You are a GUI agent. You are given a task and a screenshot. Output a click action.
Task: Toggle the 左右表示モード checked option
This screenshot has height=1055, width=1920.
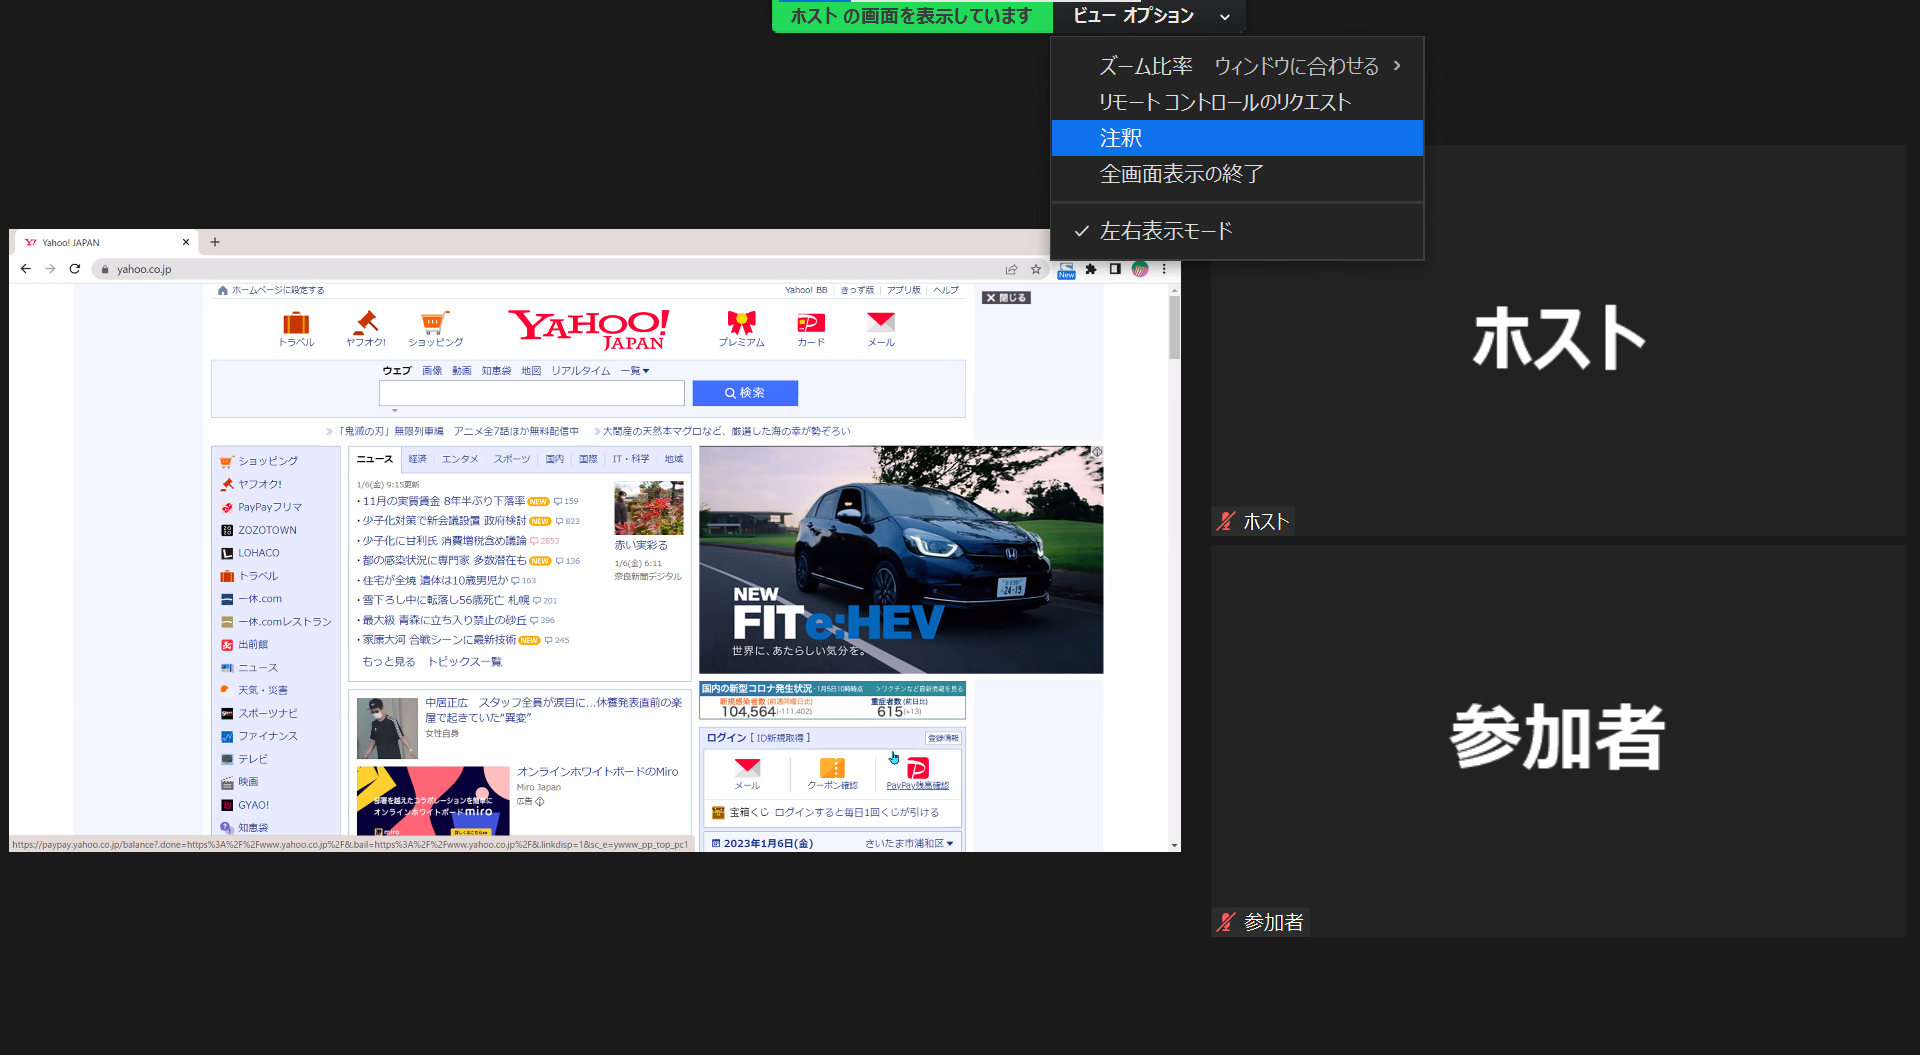click(1166, 231)
